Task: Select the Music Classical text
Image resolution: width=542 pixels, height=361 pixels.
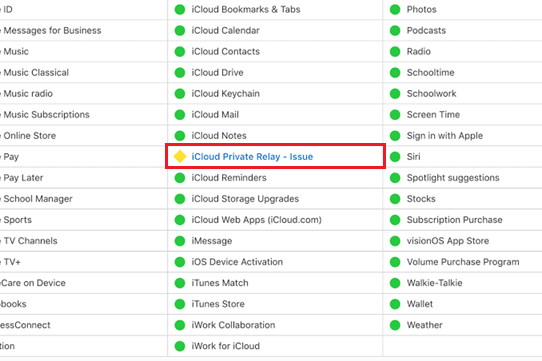Action: click(x=36, y=73)
